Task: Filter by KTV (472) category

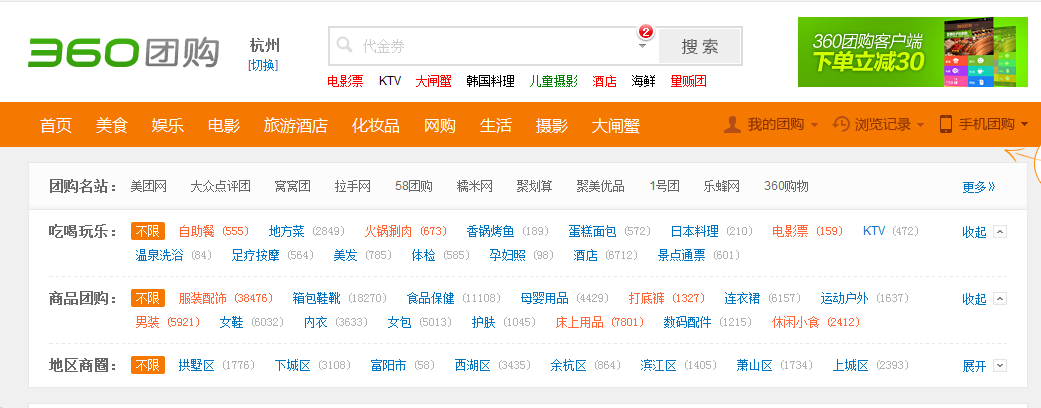Action: tap(891, 232)
